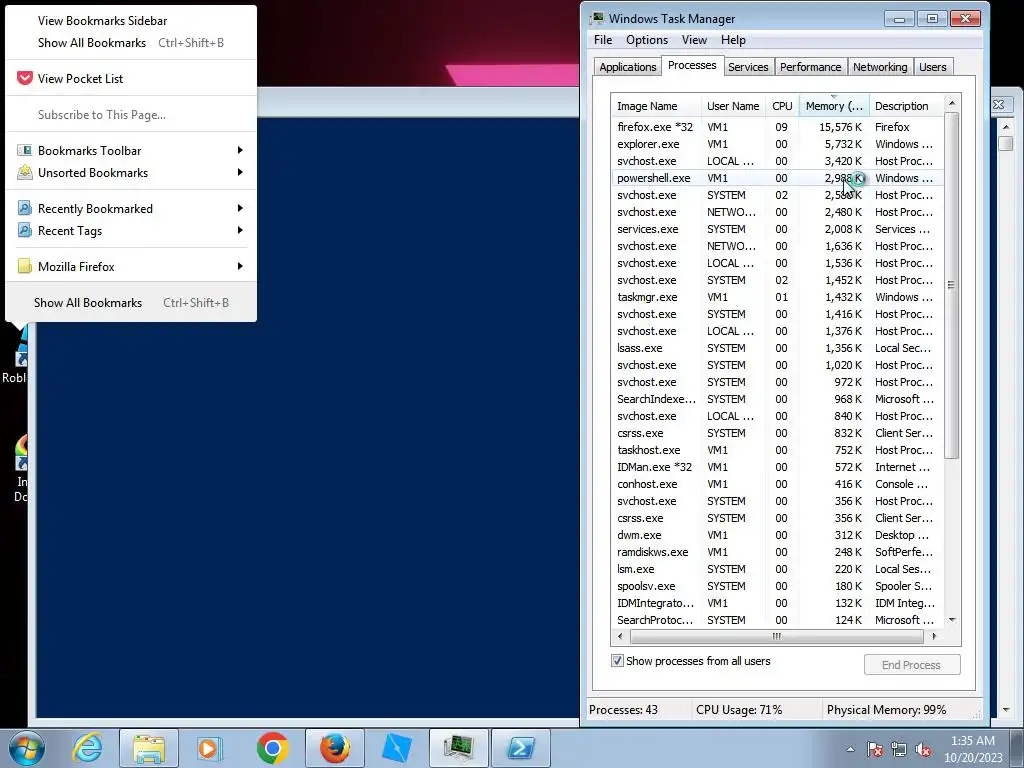Image resolution: width=1024 pixels, height=768 pixels.
Task: Click the Mozilla Firefox folder icon
Action: (25, 266)
